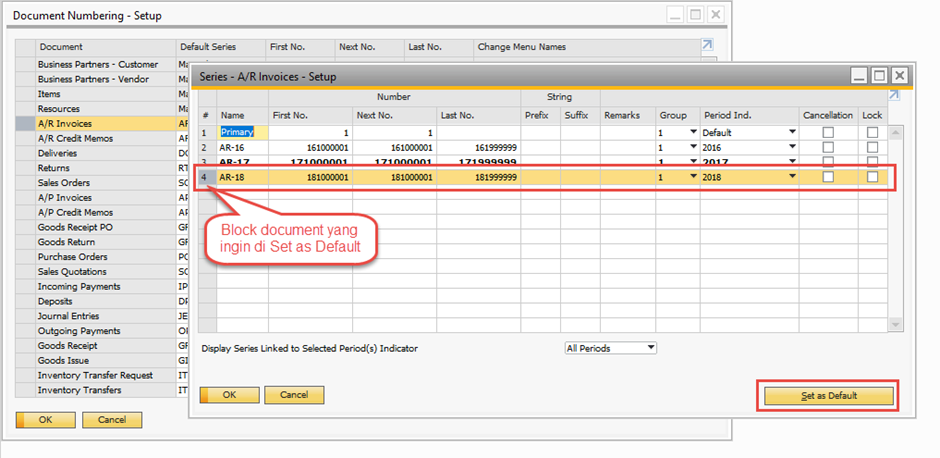
Task: Click Last No. 161999999 for AR-16
Action: [x=478, y=147]
